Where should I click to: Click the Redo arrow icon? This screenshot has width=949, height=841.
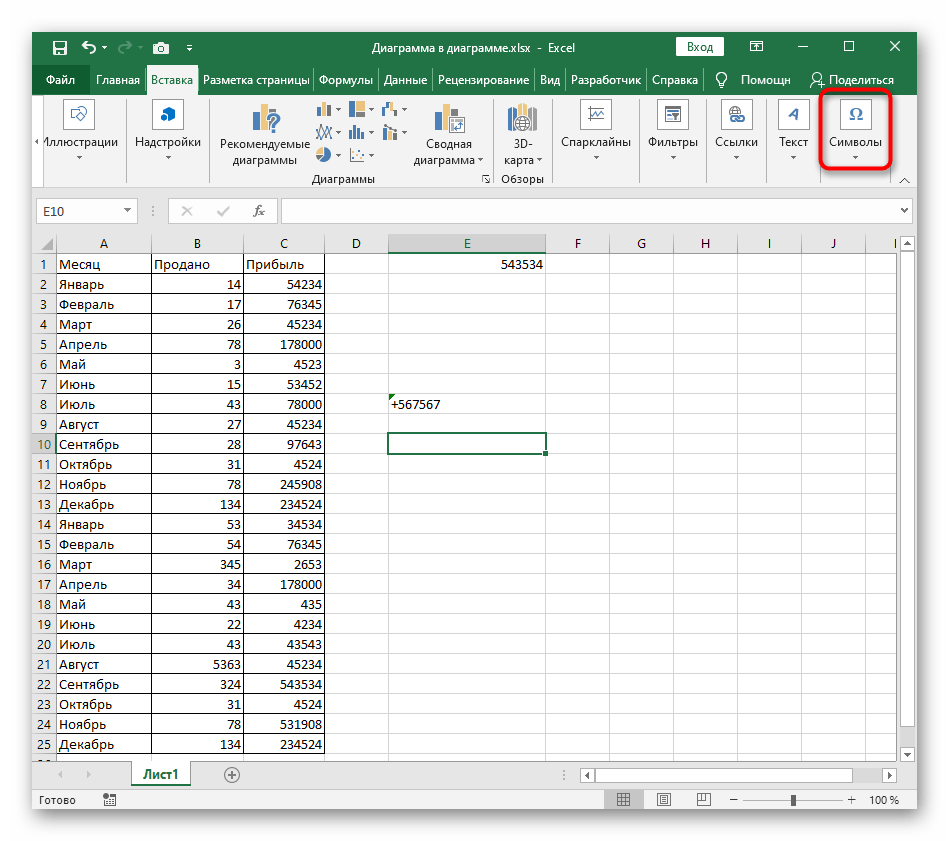pos(125,47)
